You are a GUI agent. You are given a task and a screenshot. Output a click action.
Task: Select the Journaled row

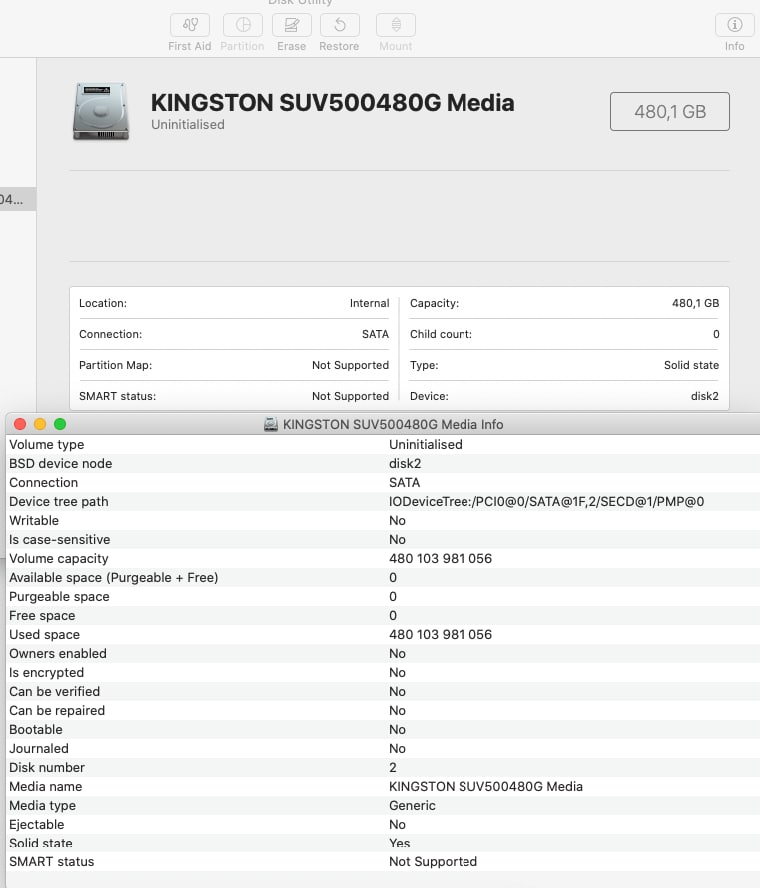click(383, 749)
